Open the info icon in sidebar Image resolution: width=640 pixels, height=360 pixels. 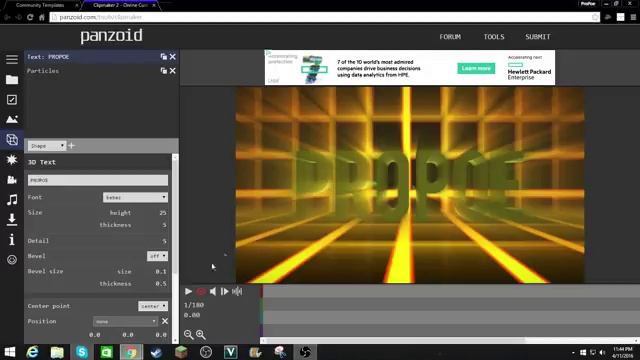point(12,240)
